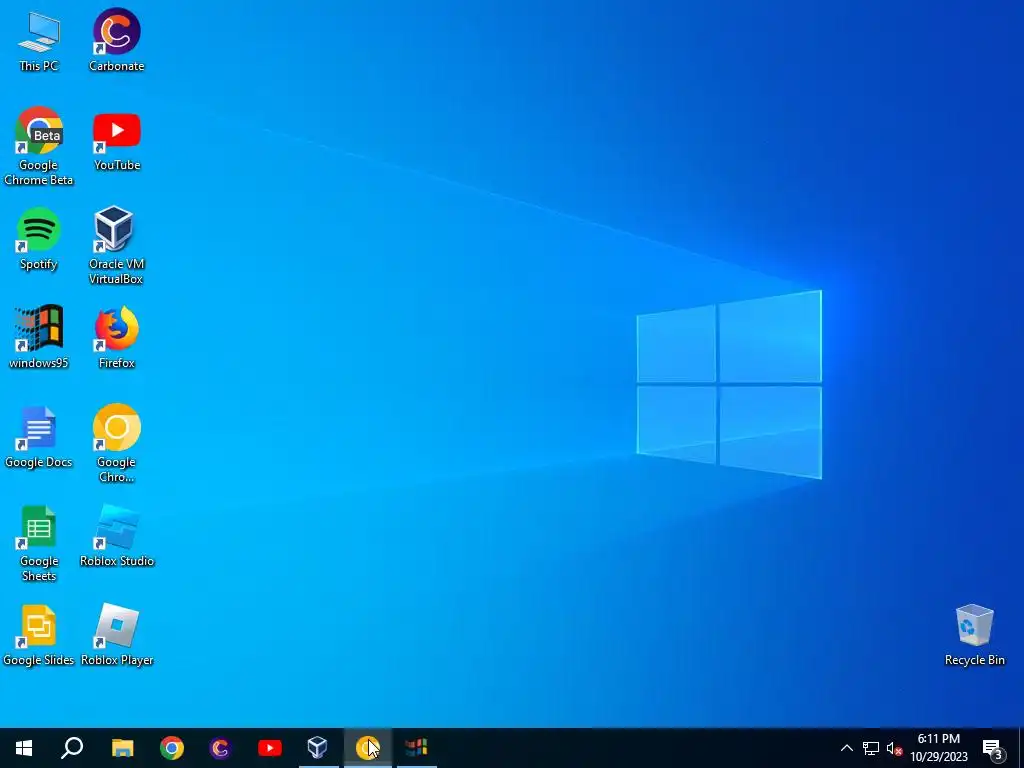Select the Spotify desktop shortcut
1024x768 pixels.
39,239
